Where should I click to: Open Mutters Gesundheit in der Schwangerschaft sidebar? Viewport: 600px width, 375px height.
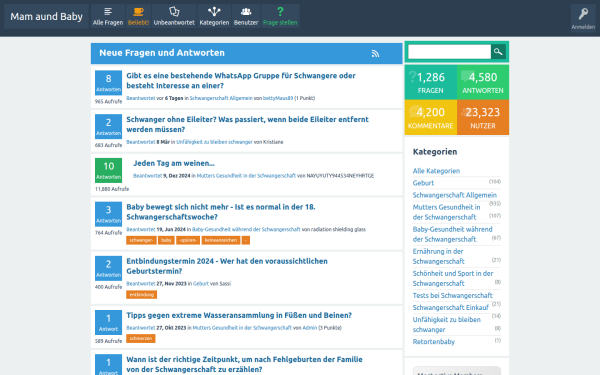(x=447, y=212)
